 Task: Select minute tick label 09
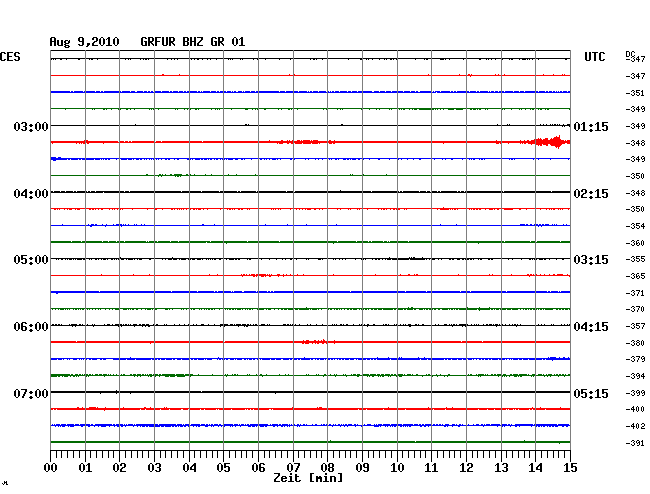tap(362, 468)
